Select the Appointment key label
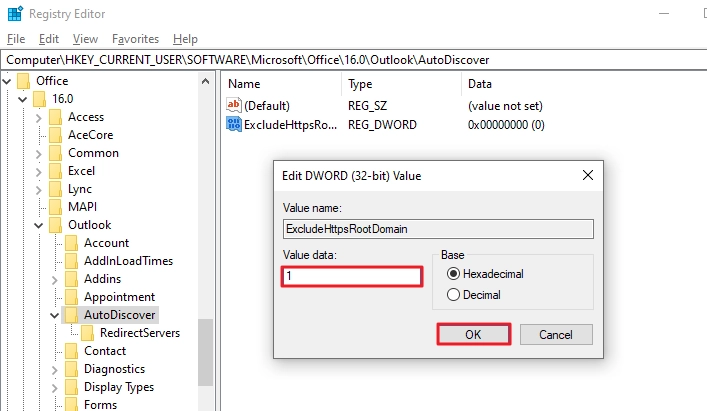 (x=119, y=297)
